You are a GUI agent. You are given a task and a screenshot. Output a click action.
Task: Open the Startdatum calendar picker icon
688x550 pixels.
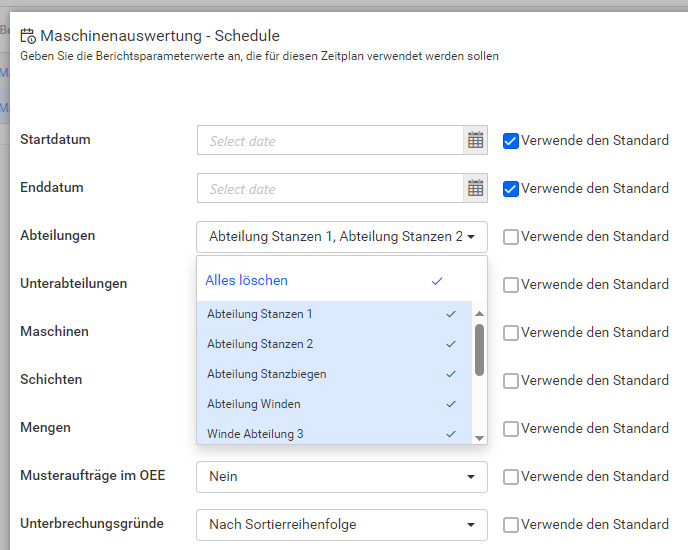(475, 140)
